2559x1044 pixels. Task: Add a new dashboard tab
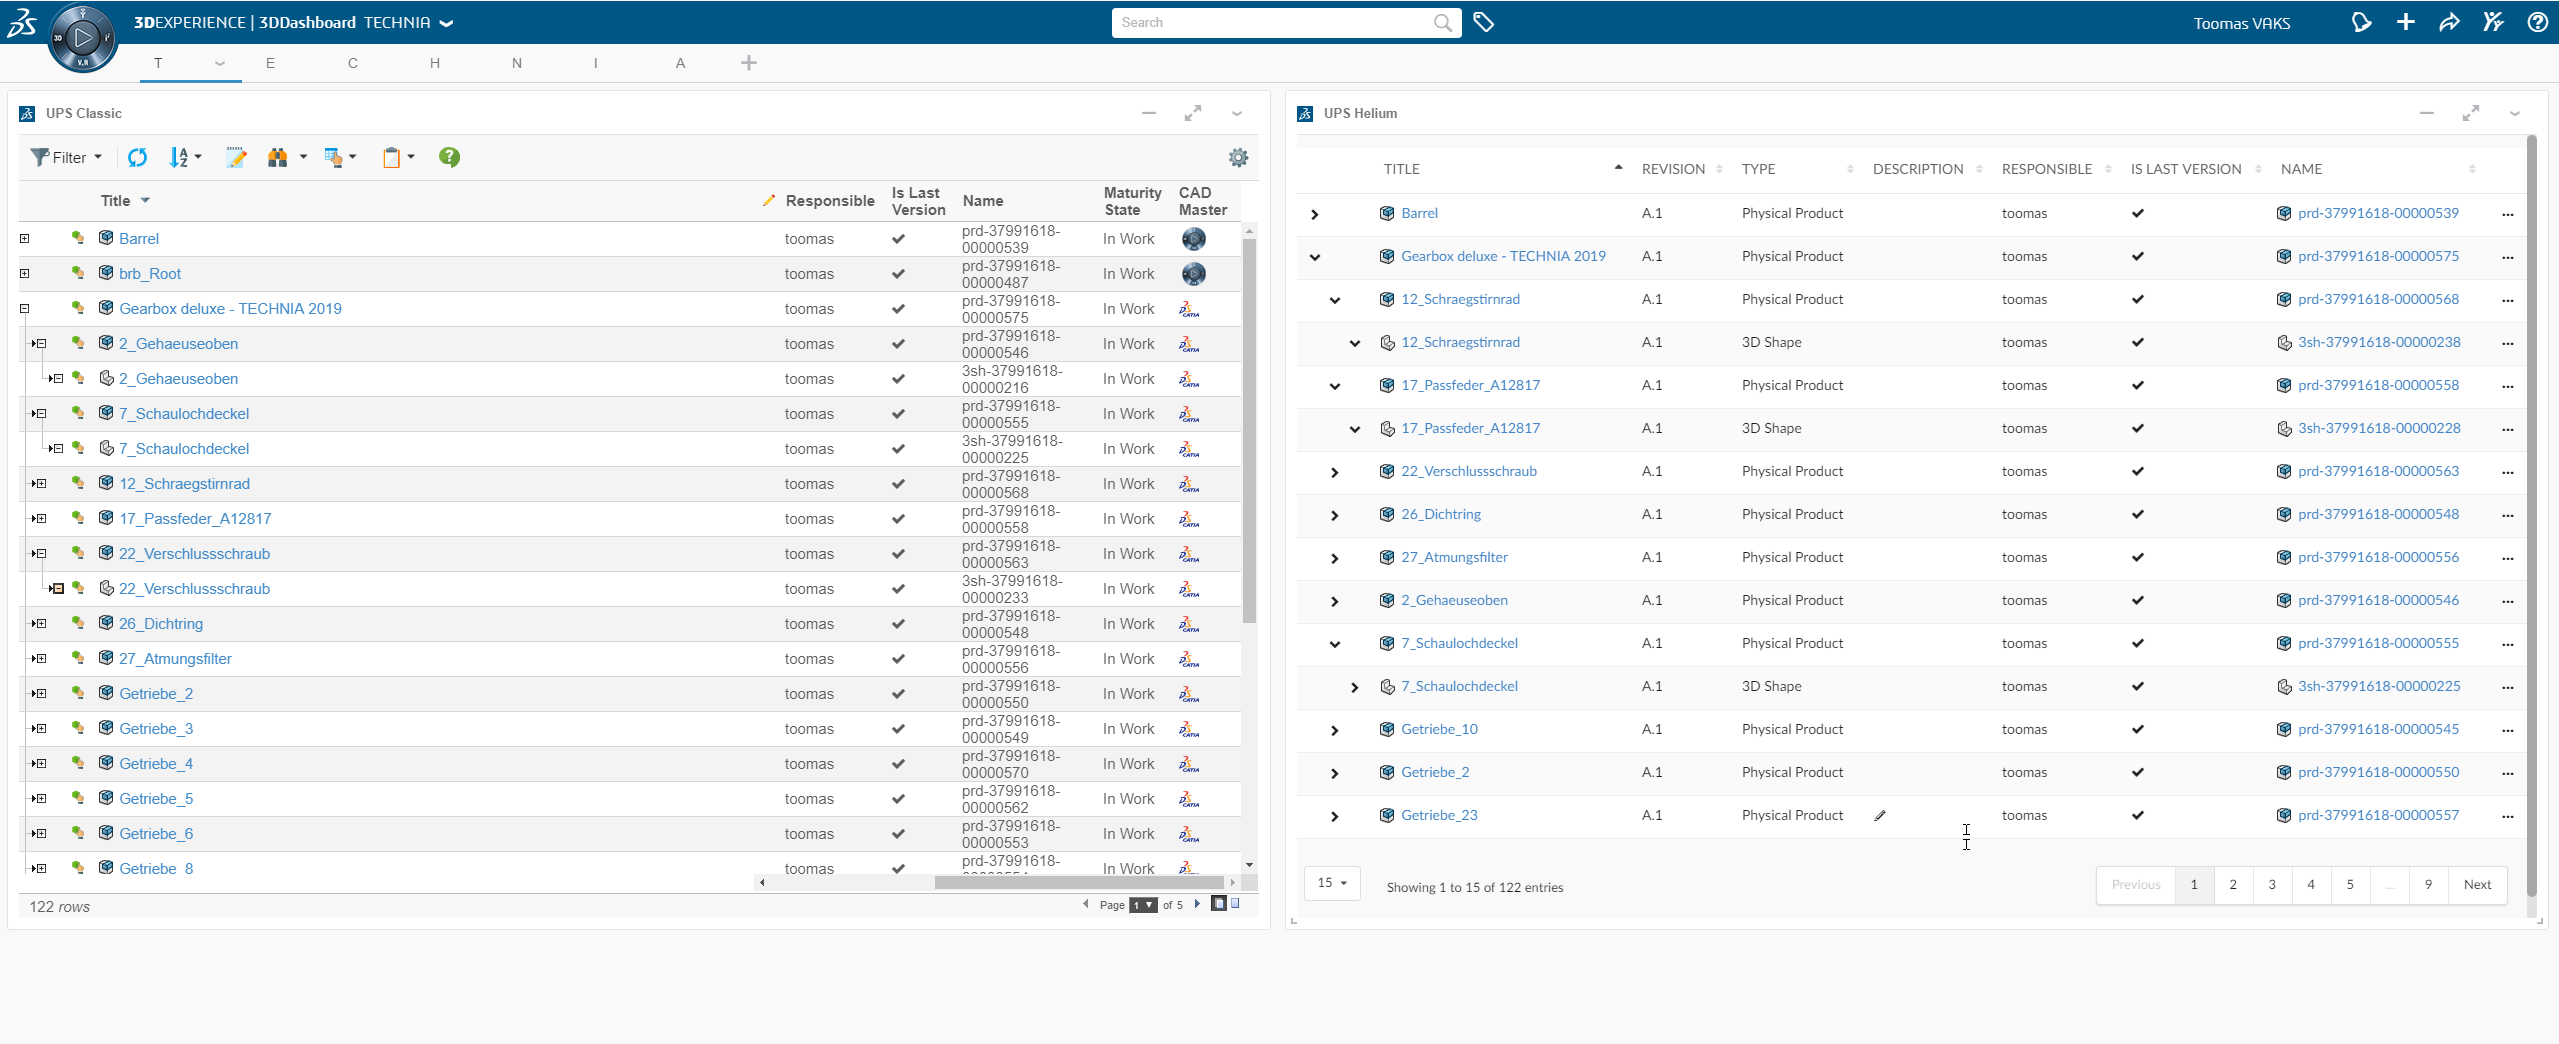[x=748, y=63]
